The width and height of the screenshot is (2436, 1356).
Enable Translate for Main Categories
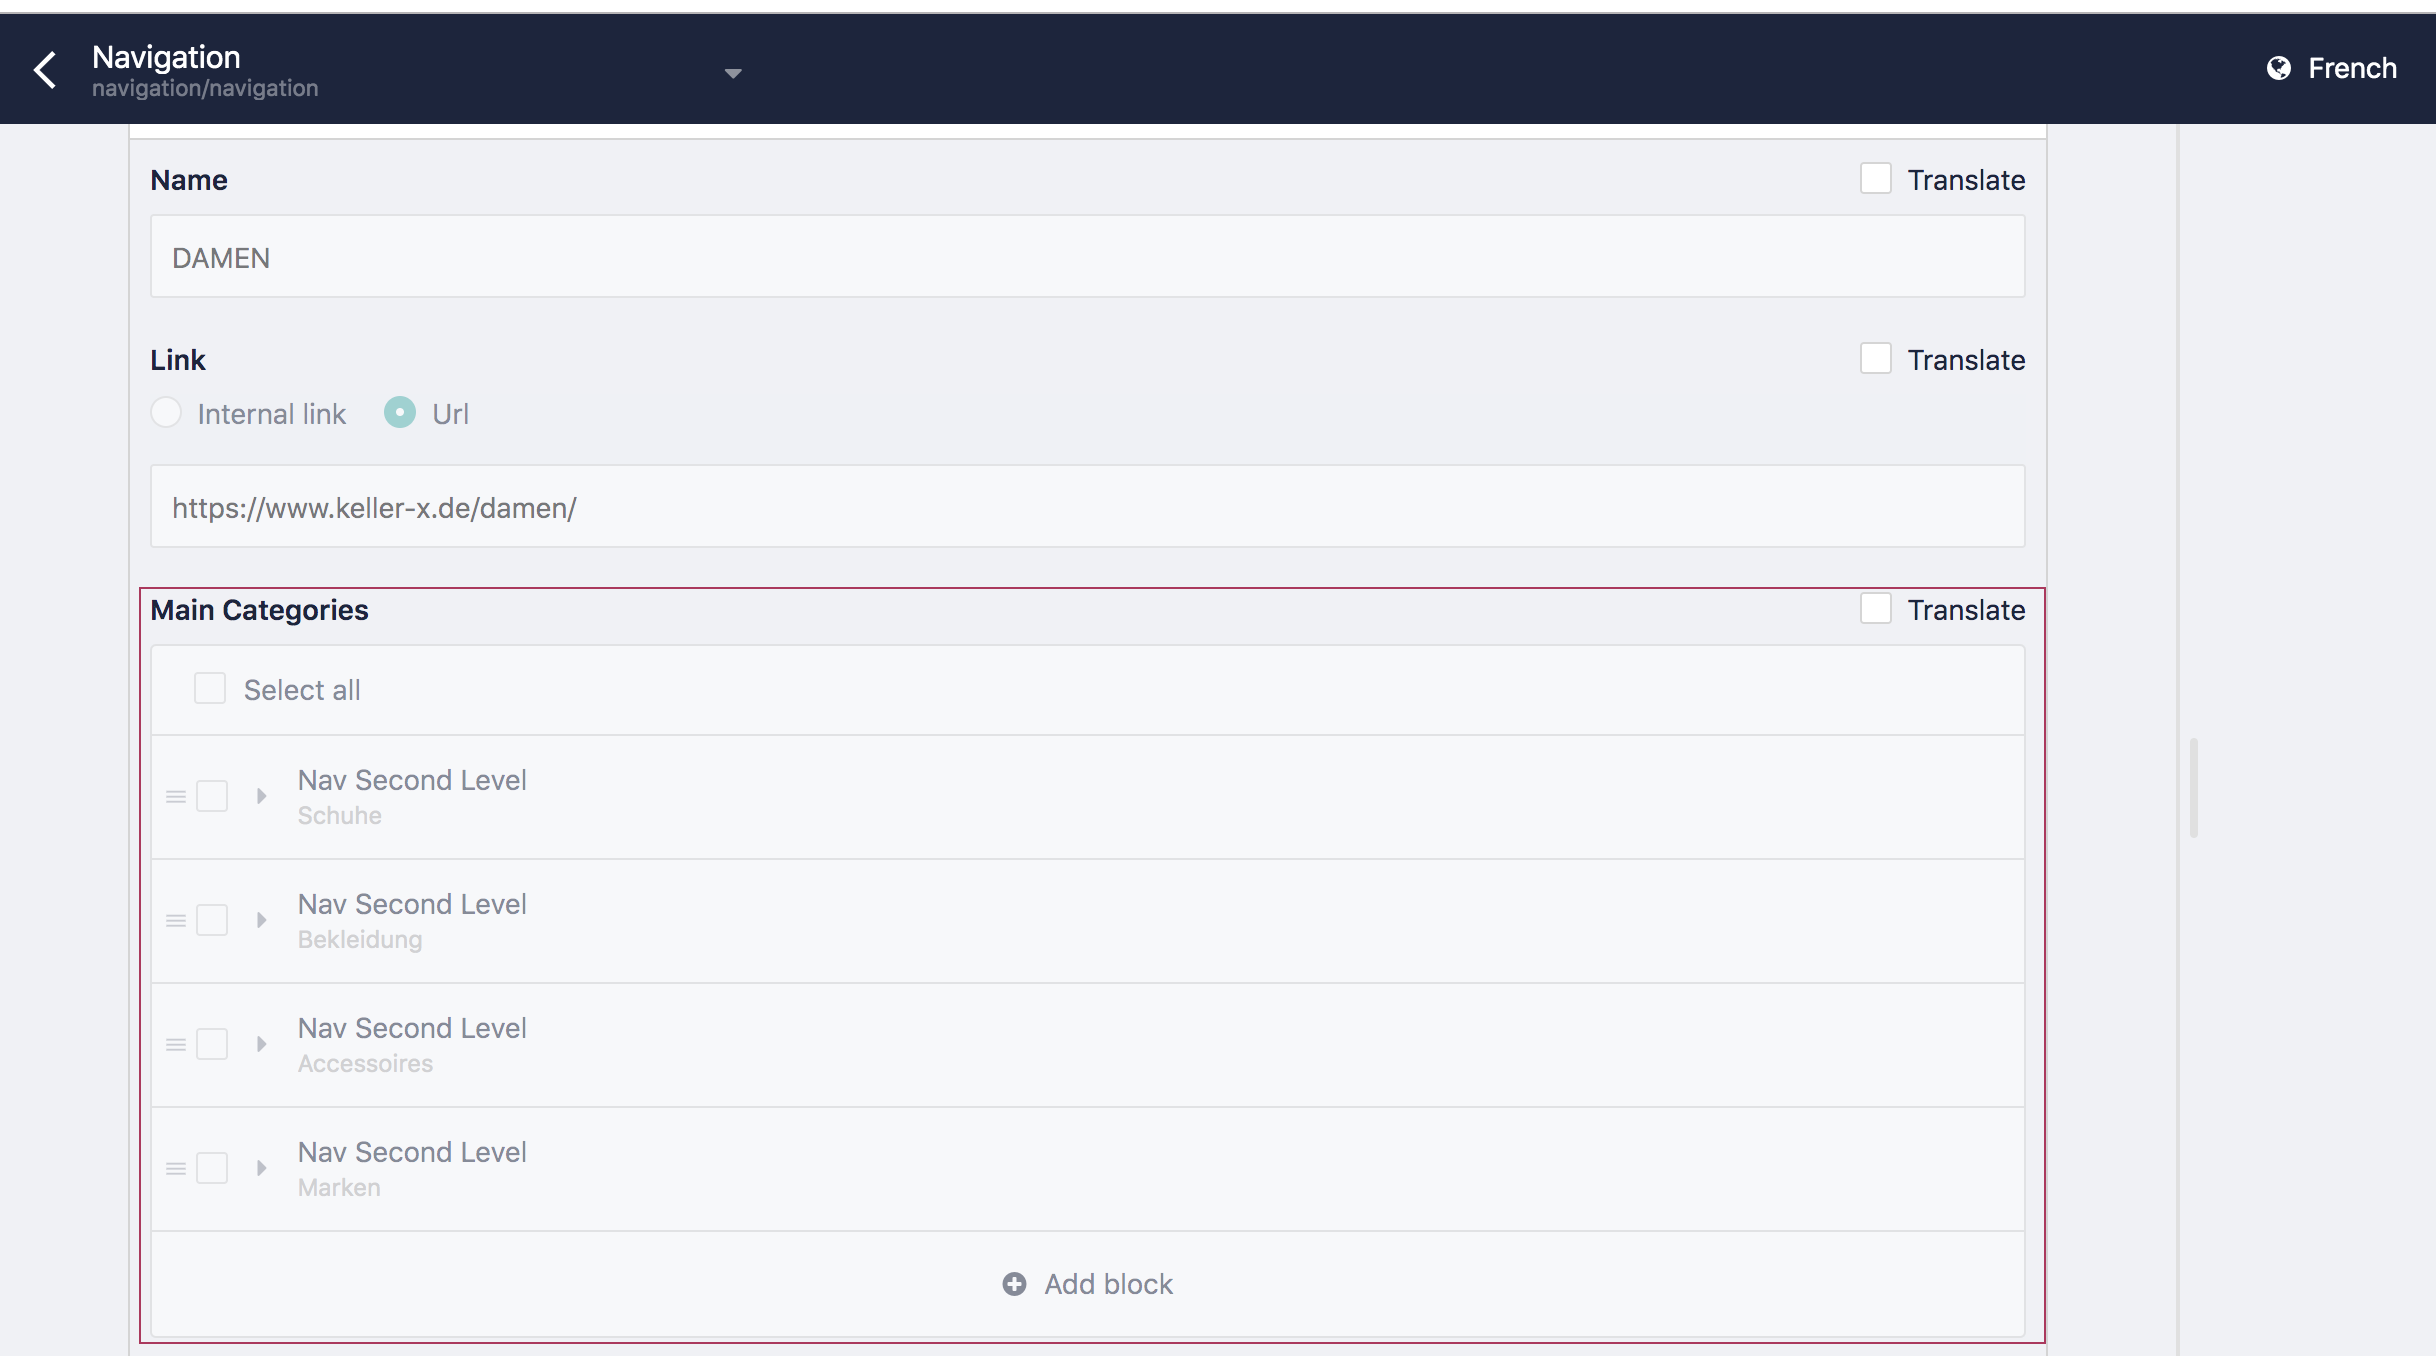1875,608
